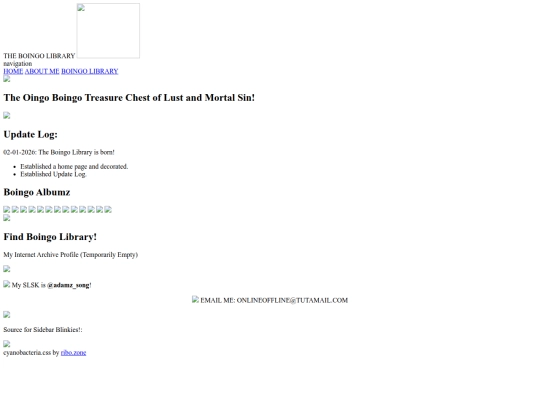Click the @adamz_song username text

pos(68,285)
